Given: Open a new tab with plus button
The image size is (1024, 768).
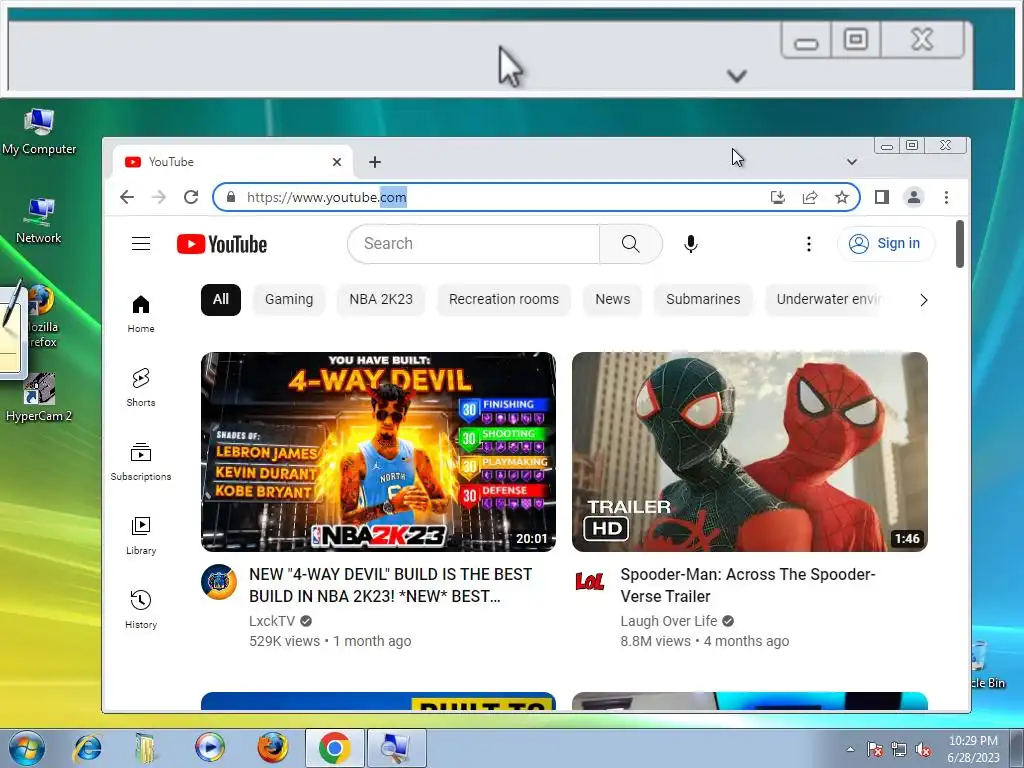Looking at the screenshot, I should (375, 162).
